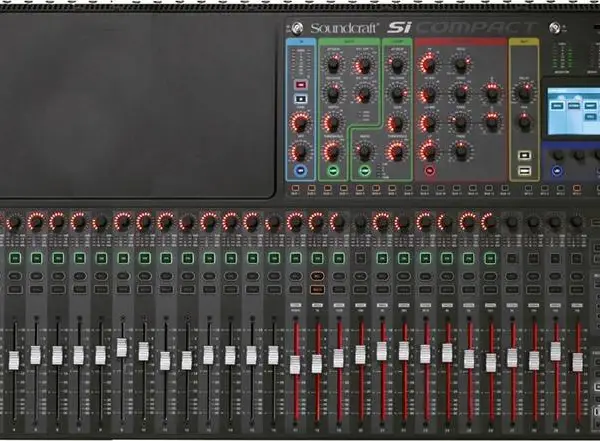
Task: Click the round red button in the red EQ section
Action: click(x=429, y=171)
